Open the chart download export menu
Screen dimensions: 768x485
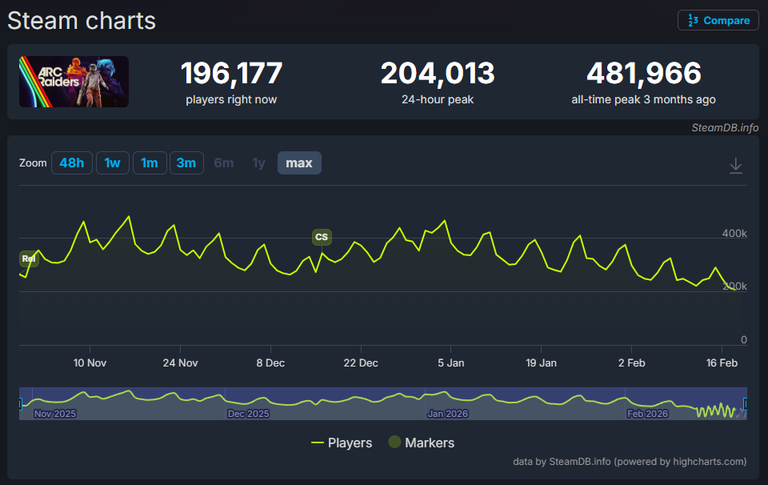click(736, 166)
